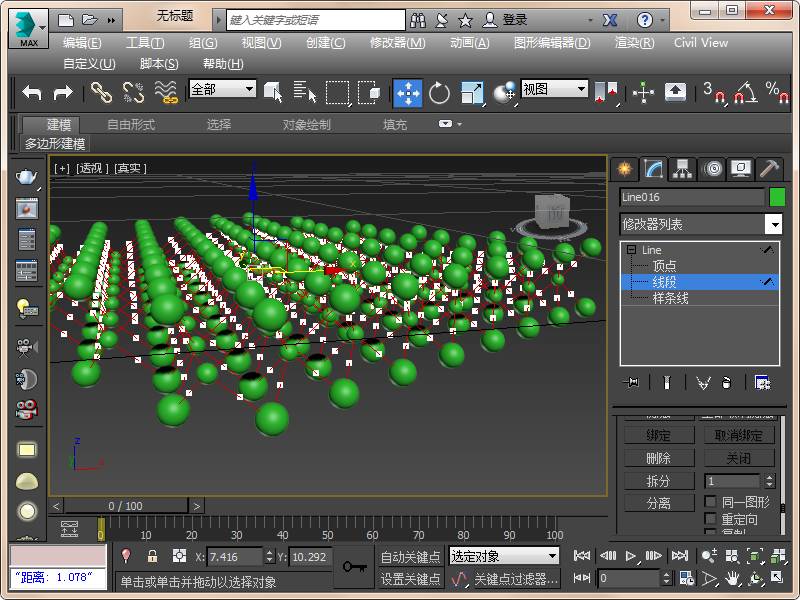
Task: Open the Modify panel tab
Action: tap(653, 168)
